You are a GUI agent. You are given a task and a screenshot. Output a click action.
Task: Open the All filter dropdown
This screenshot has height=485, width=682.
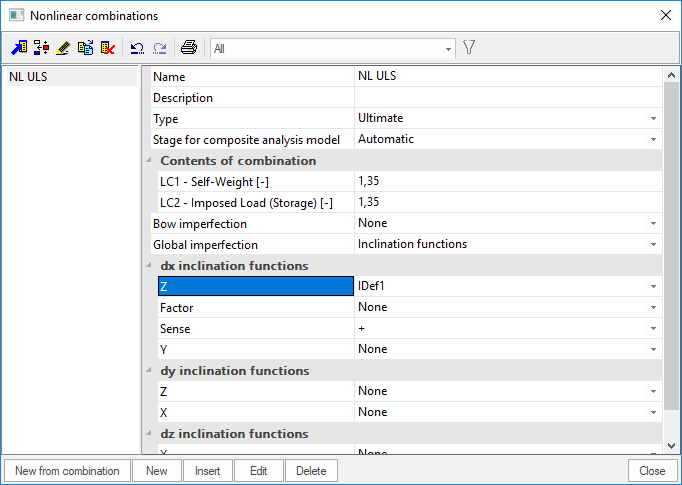(448, 48)
